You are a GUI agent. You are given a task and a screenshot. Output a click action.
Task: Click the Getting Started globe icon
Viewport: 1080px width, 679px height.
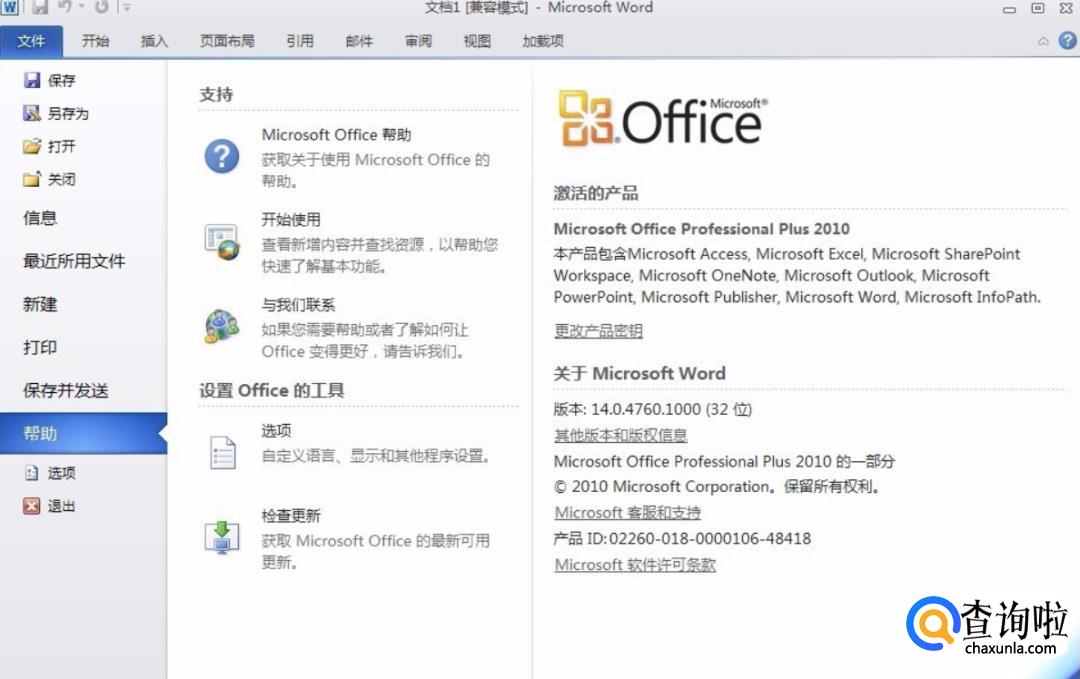(x=222, y=242)
